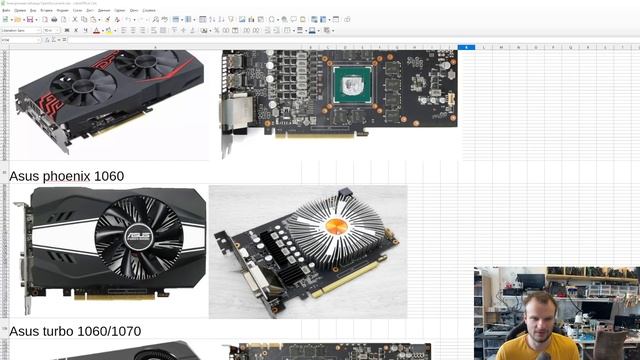The image size is (640, 360).
Task: Insert a pivot table
Action: [261, 20]
